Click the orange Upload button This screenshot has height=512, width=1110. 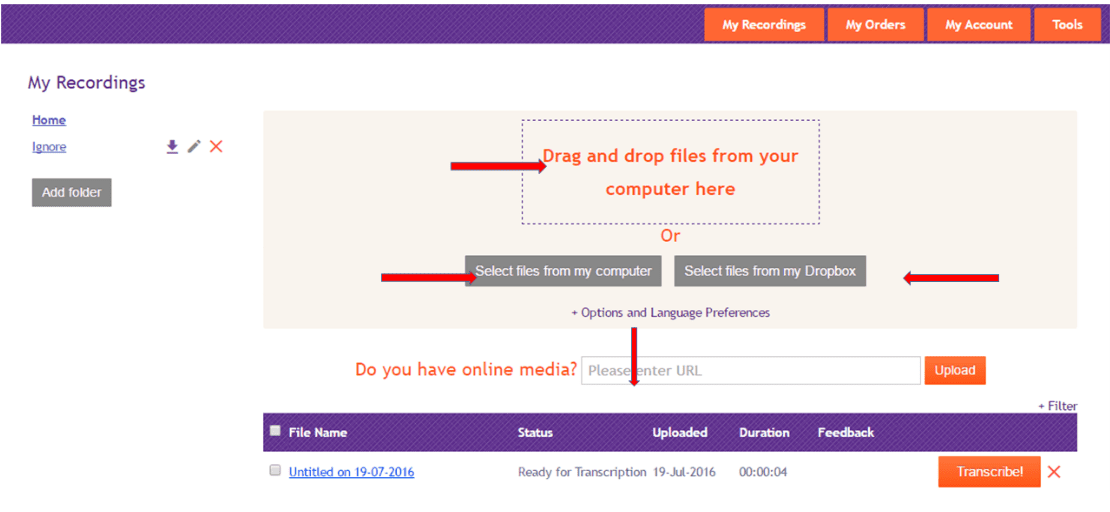(955, 370)
